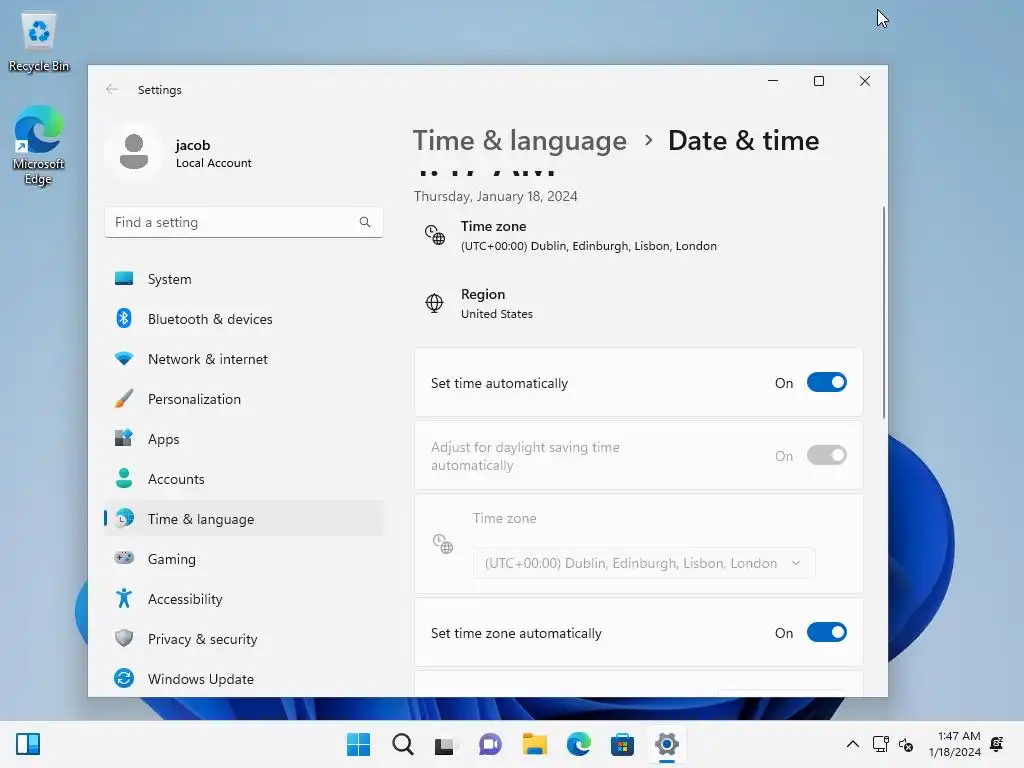
Task: Click the Settings taskbar gear icon
Action: click(x=667, y=744)
